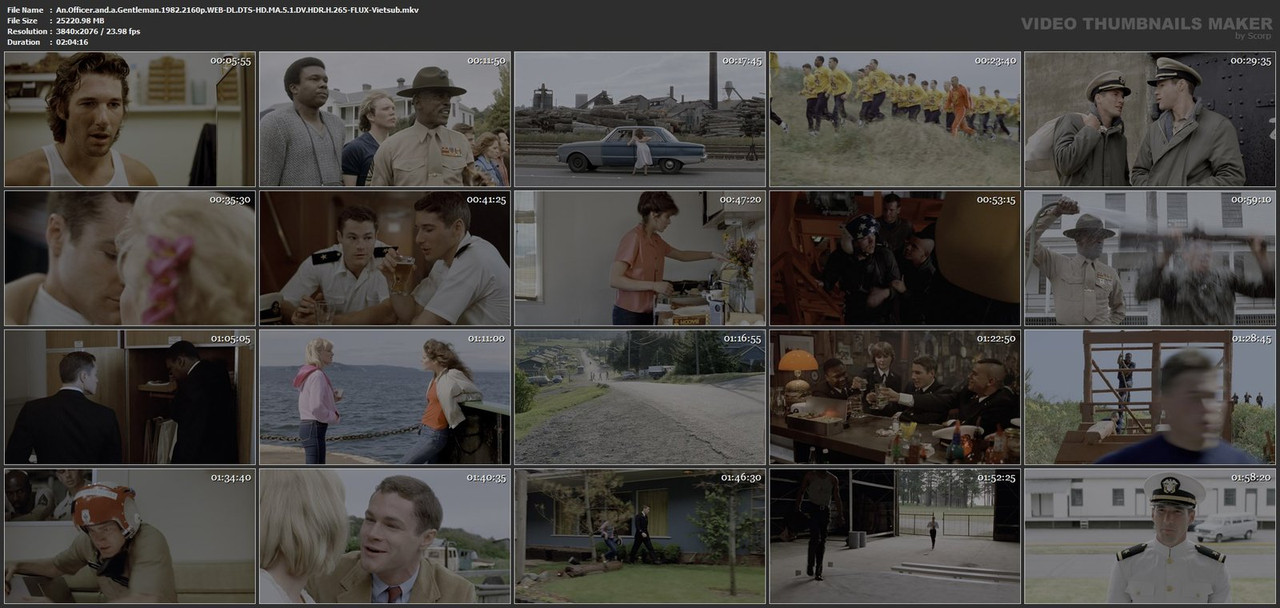Open the thumbnail at timestamp 01:05:05
This screenshot has height=608, width=1280.
click(x=130, y=397)
